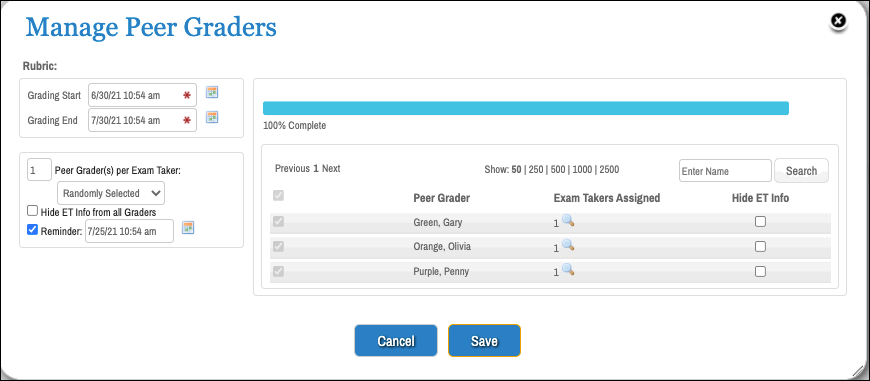The height and width of the screenshot is (381, 870).
Task: View exam takers assigned to Purple, Penny
Action: point(568,270)
